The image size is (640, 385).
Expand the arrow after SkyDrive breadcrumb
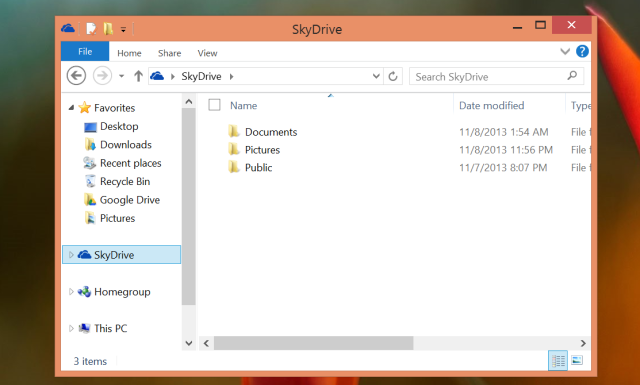[x=231, y=76]
